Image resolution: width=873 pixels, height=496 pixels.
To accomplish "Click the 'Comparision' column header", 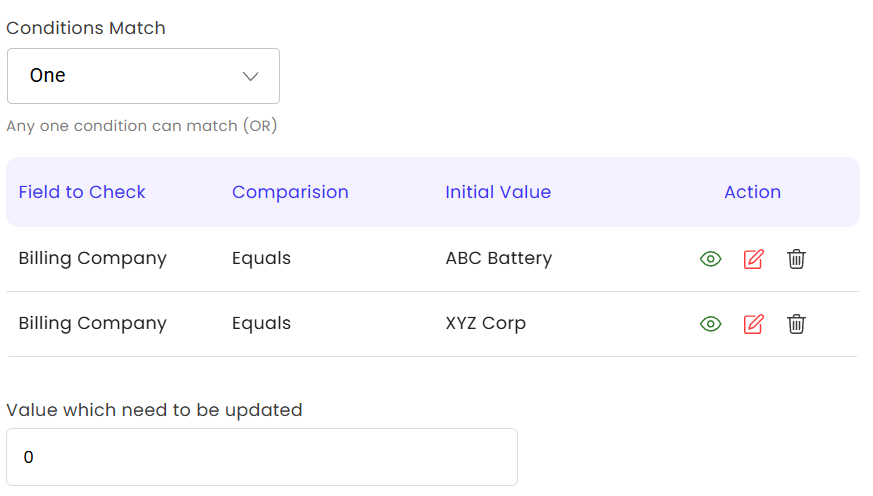I will (290, 192).
